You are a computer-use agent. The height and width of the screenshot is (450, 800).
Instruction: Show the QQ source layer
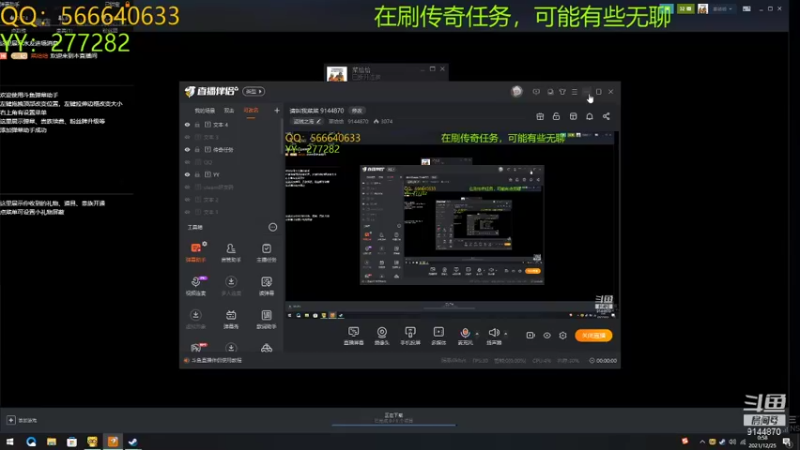pyautogui.click(x=187, y=162)
